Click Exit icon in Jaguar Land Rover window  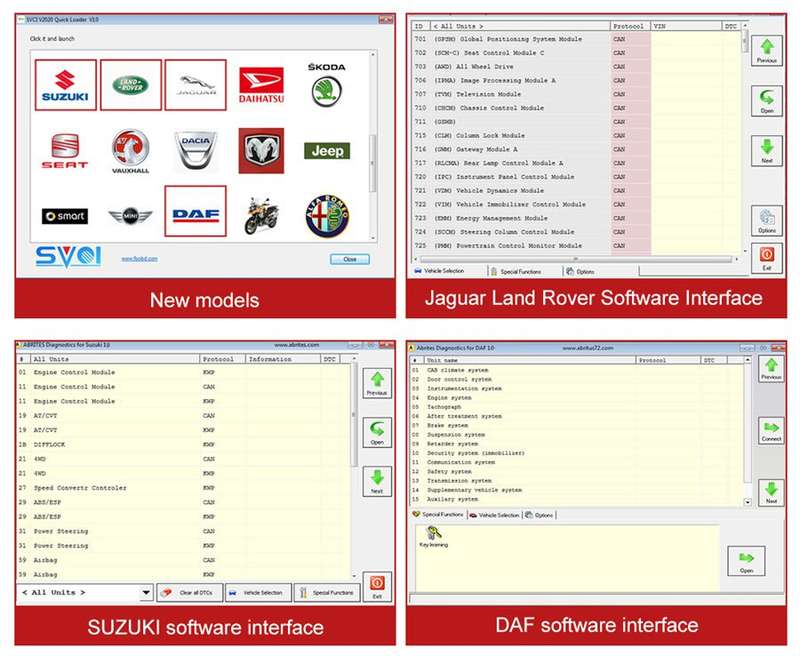click(767, 258)
